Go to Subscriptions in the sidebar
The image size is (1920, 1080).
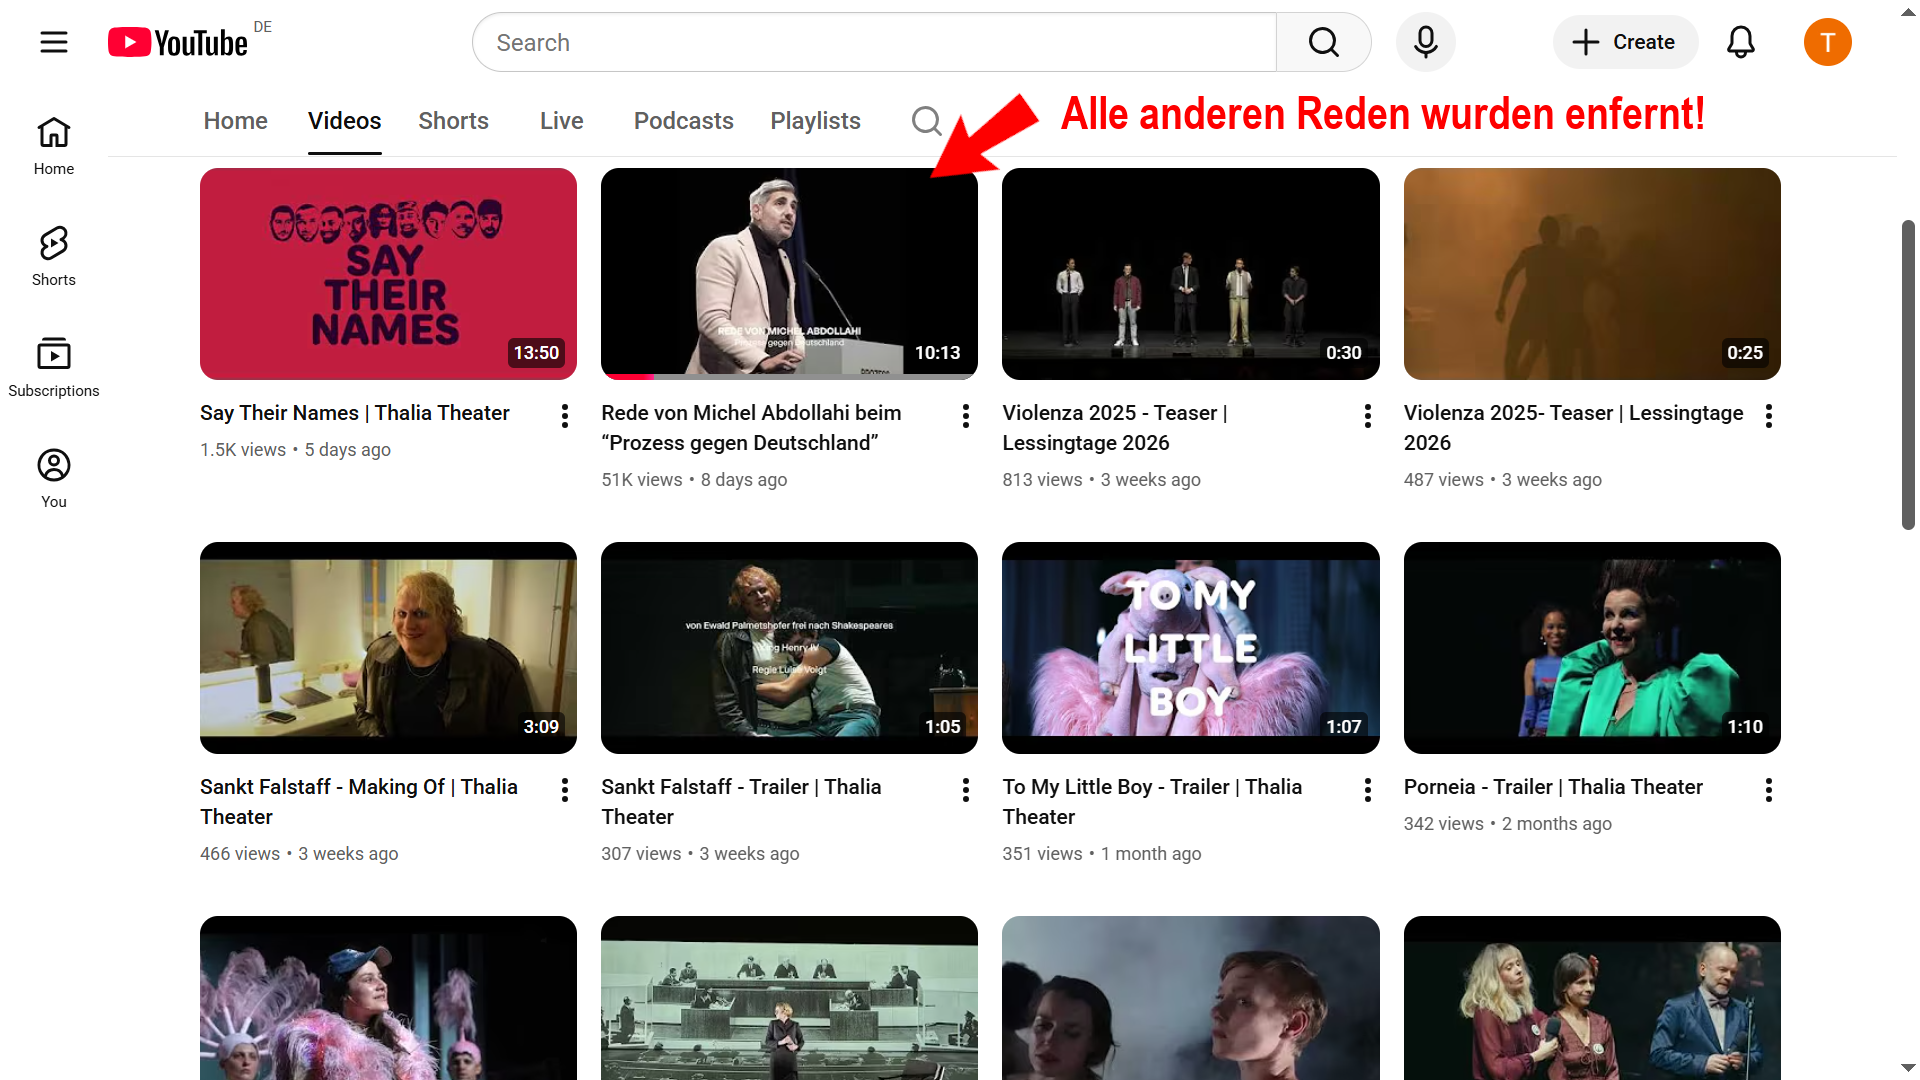click(54, 367)
